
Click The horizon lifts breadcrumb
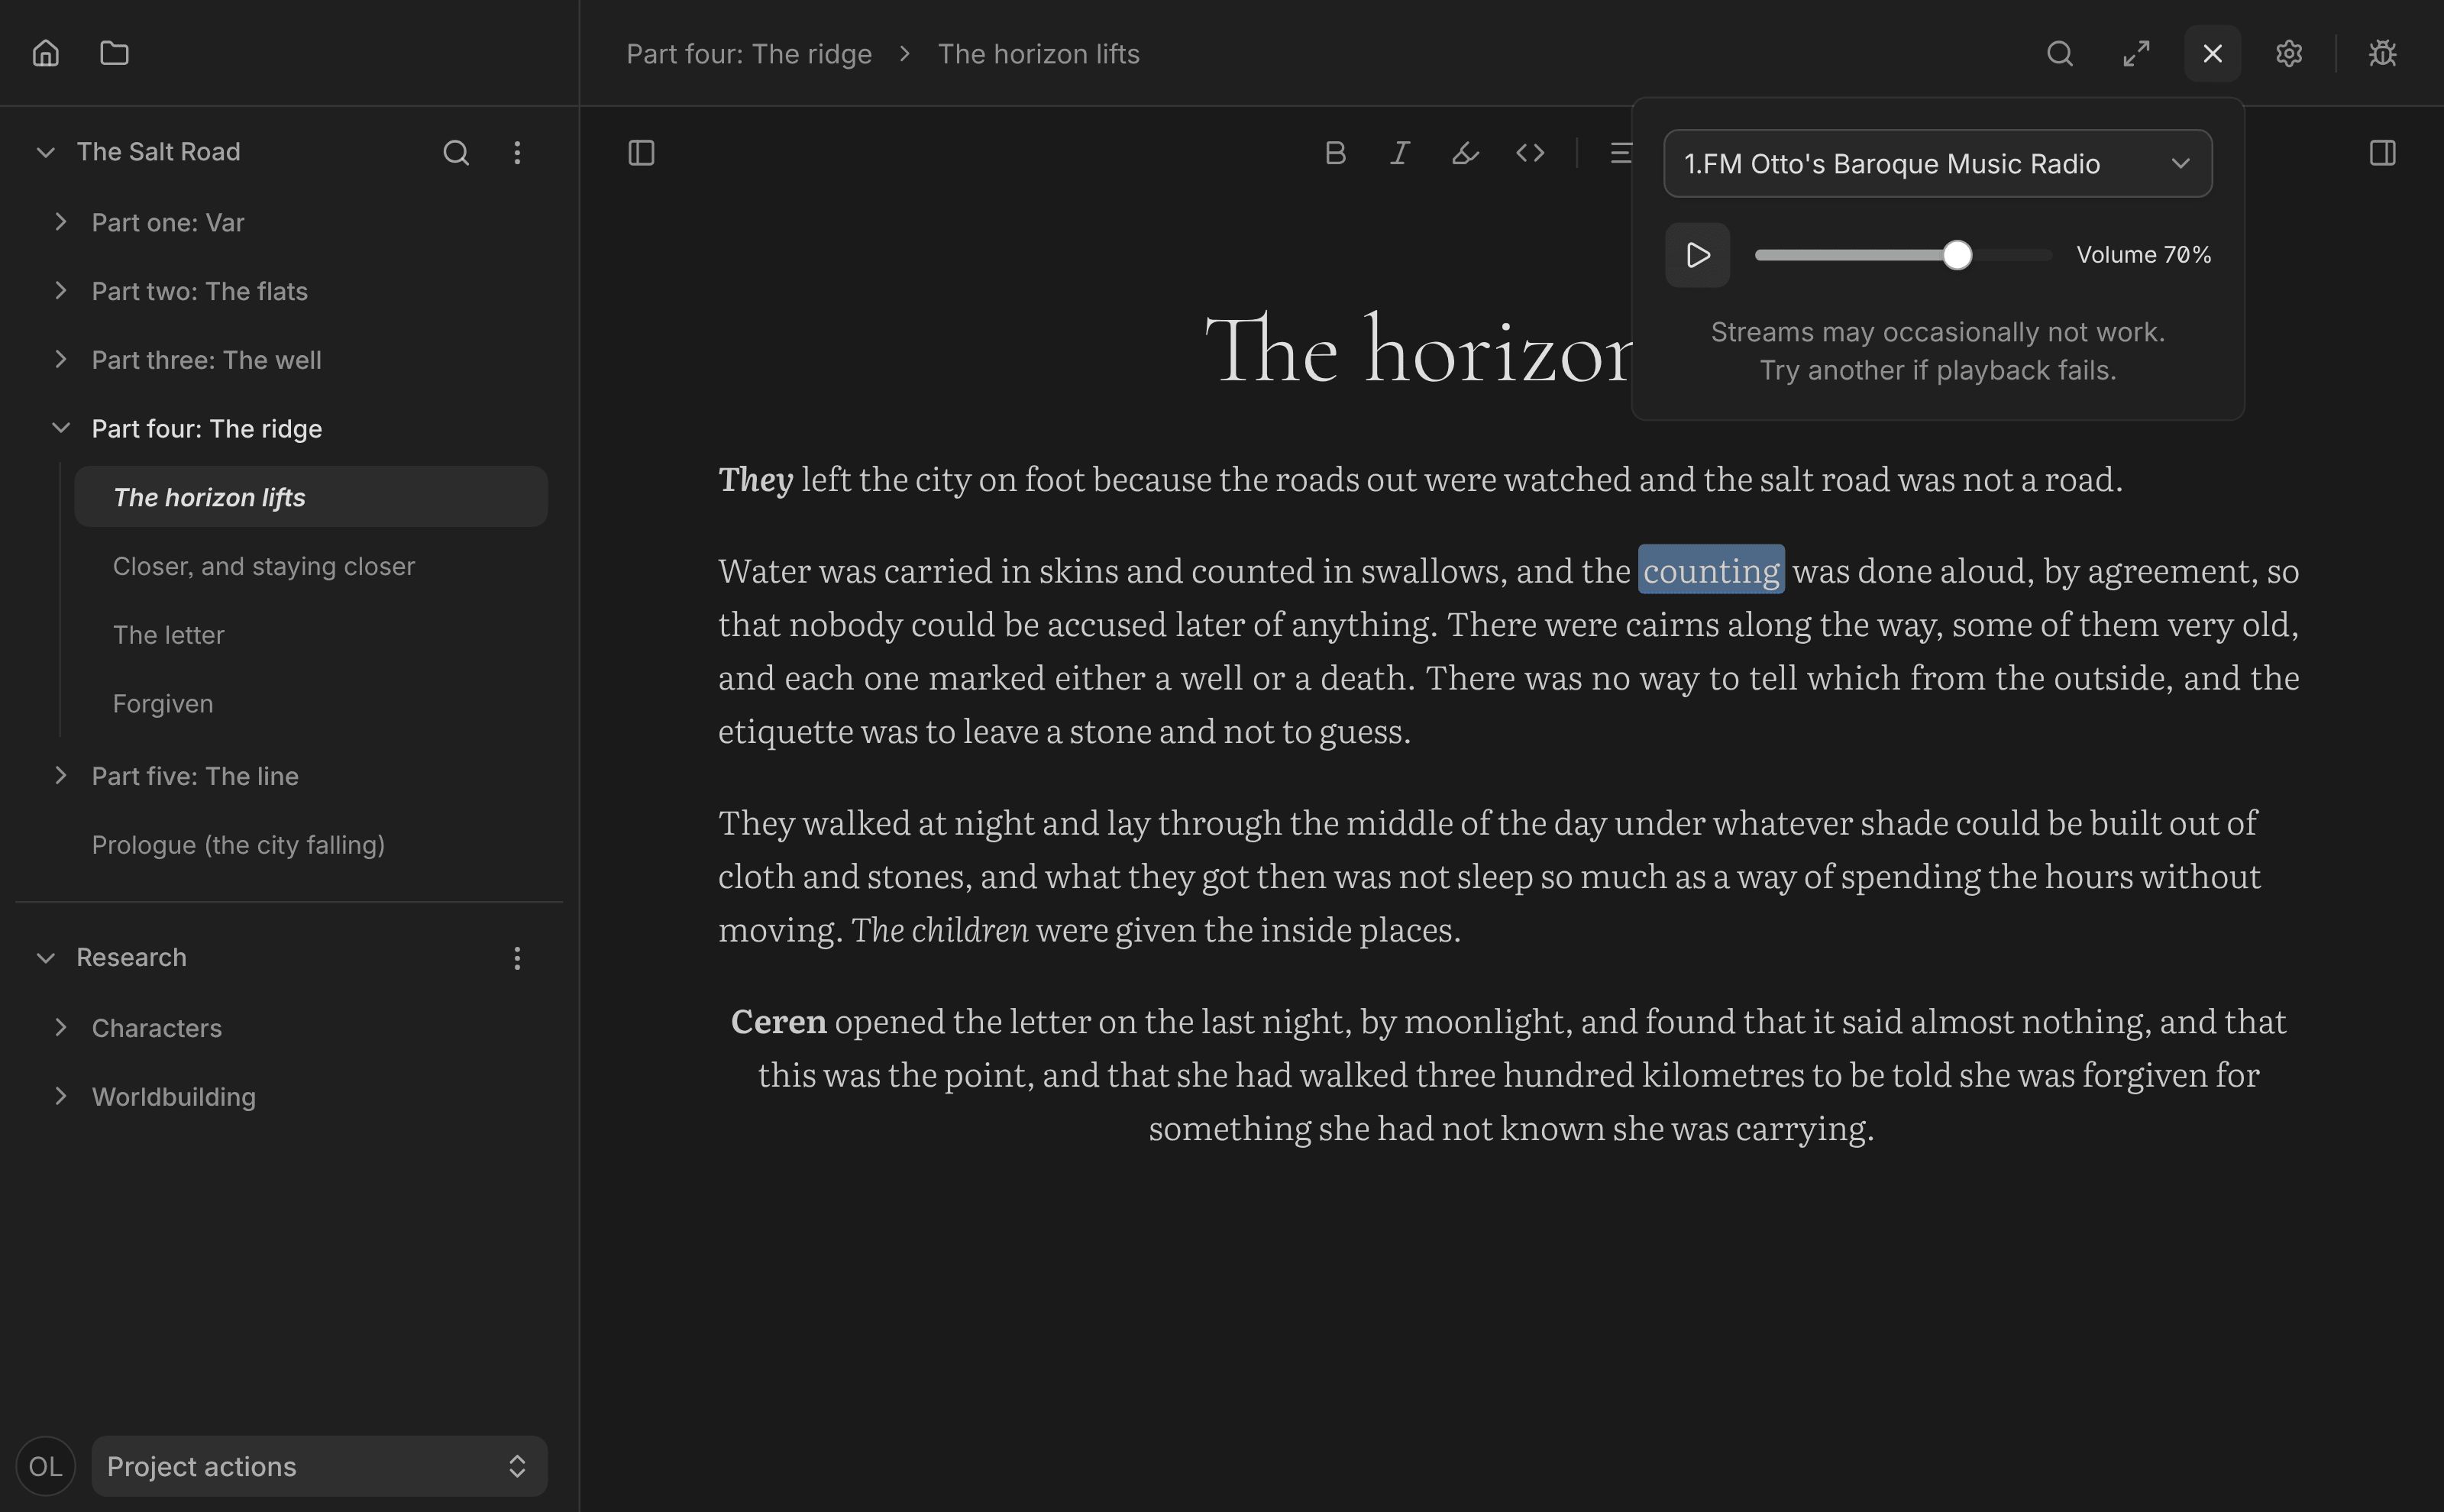coord(1039,54)
